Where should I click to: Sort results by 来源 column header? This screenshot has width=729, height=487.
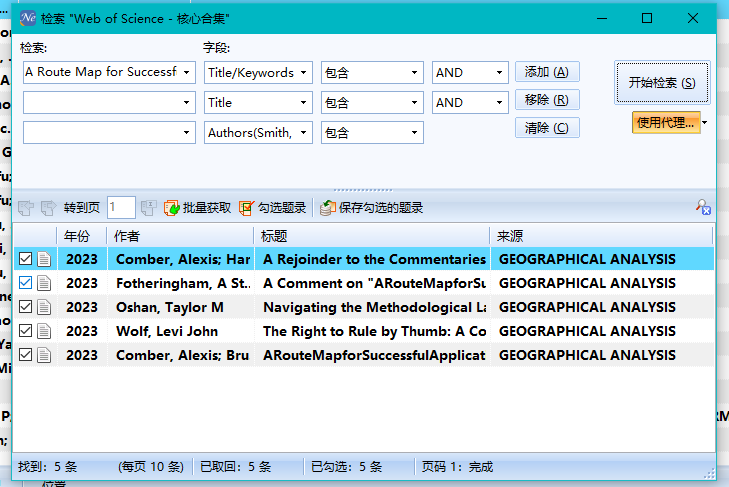[601, 236]
